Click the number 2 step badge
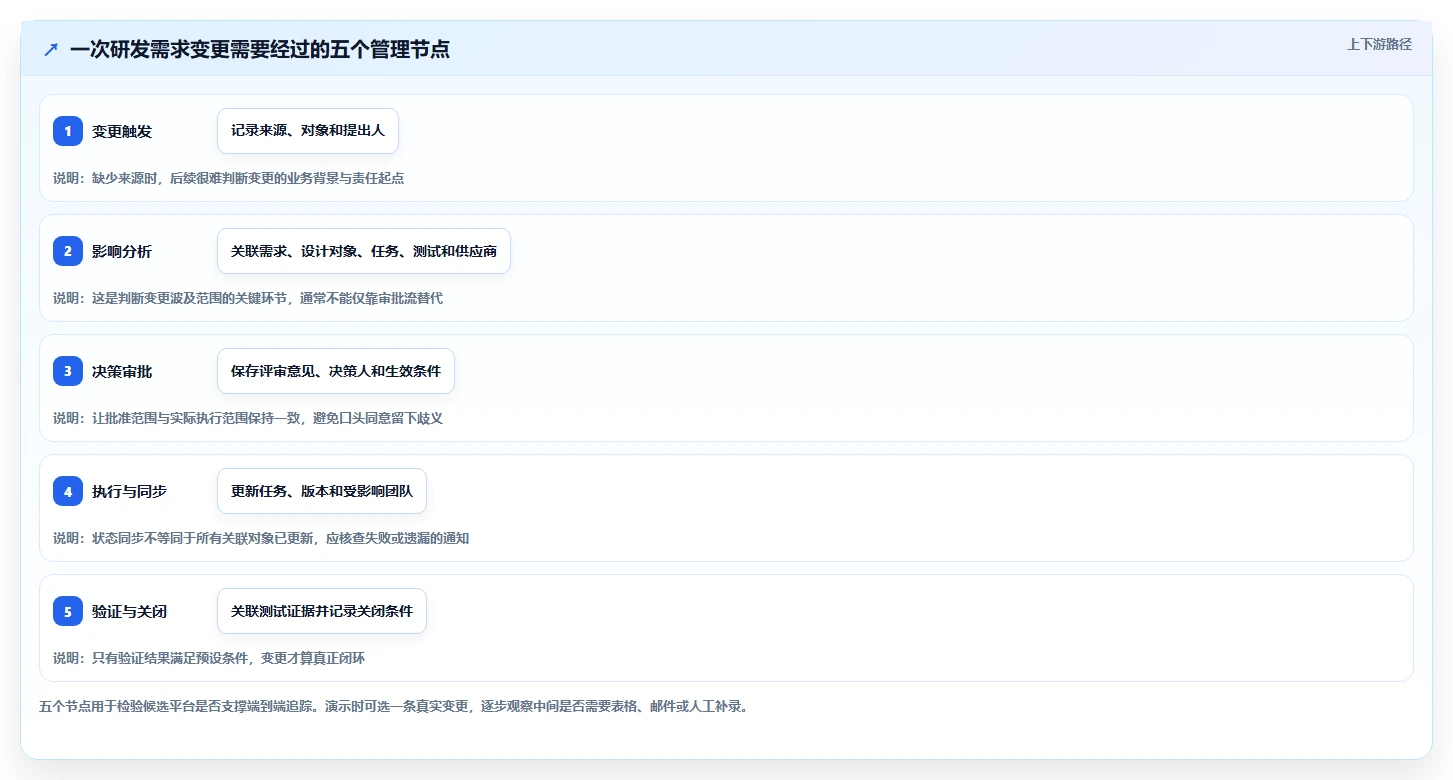Screen dimensions: 1453x780 pos(68,251)
